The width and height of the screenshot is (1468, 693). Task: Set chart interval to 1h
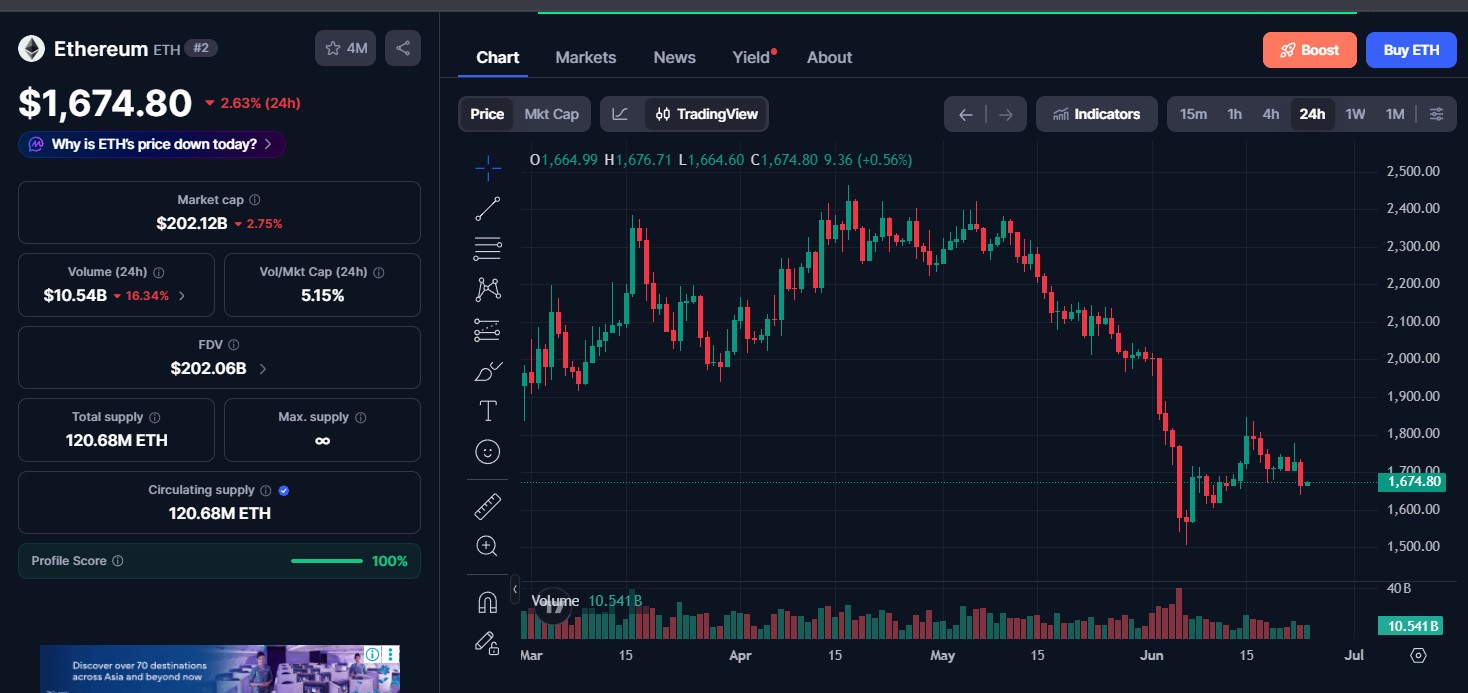tap(1235, 114)
